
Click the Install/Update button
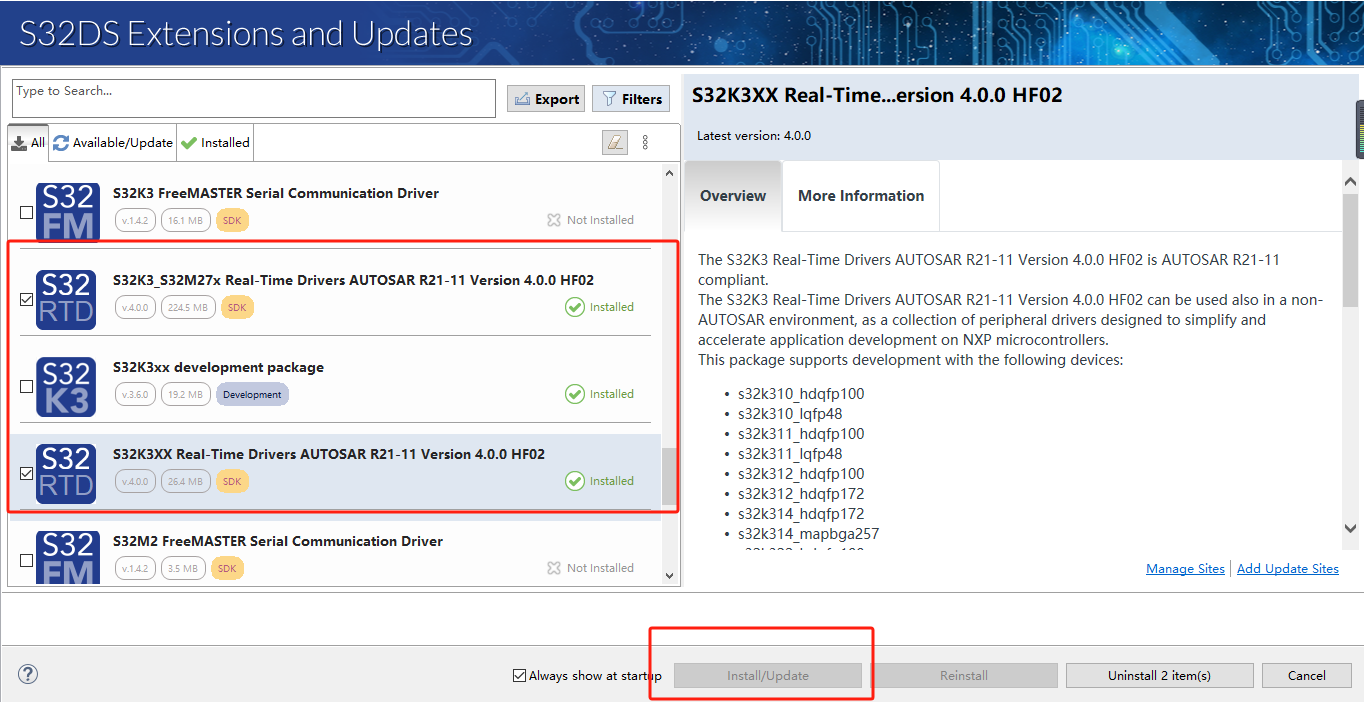767,675
